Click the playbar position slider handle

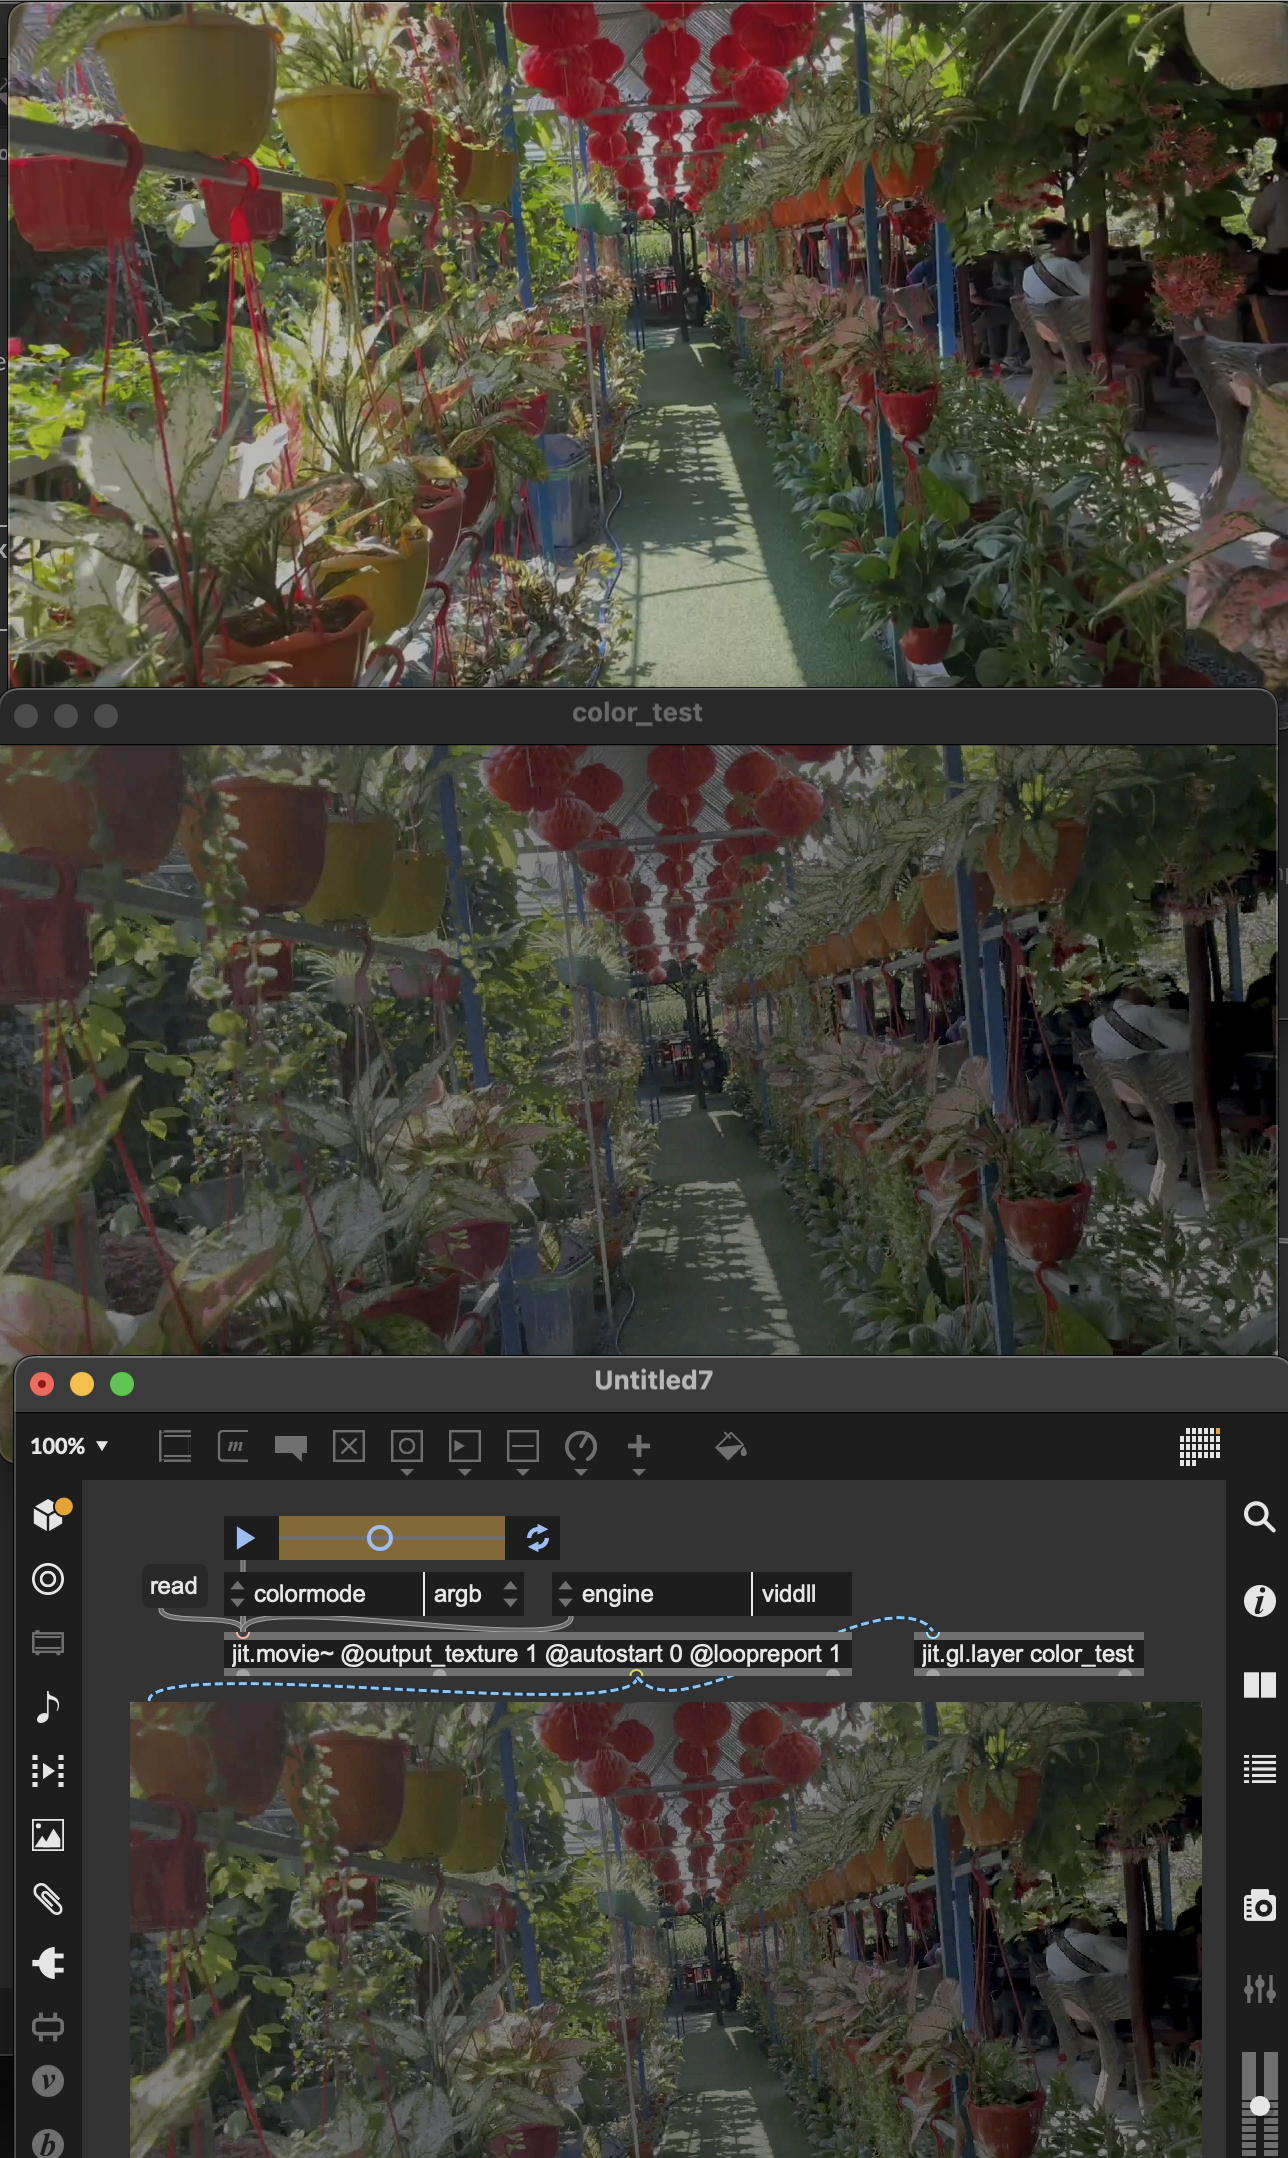380,1538
